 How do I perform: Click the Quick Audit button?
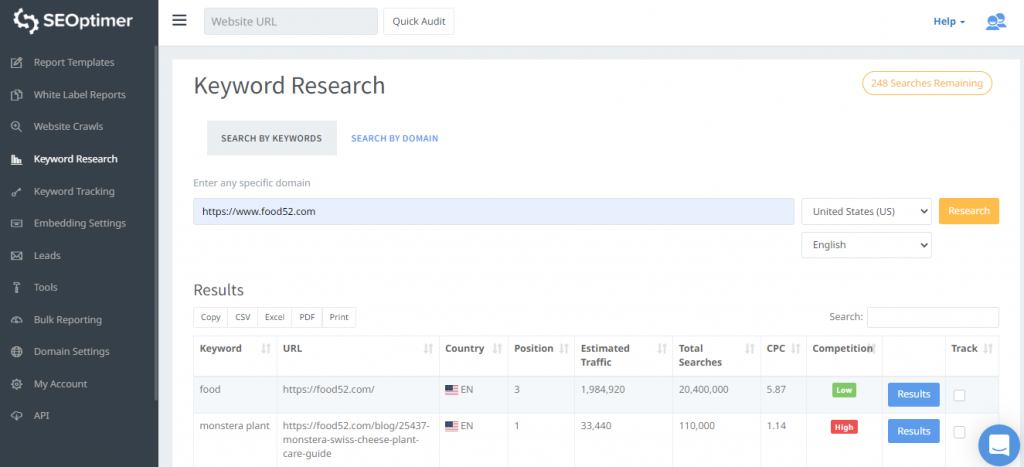coord(418,22)
